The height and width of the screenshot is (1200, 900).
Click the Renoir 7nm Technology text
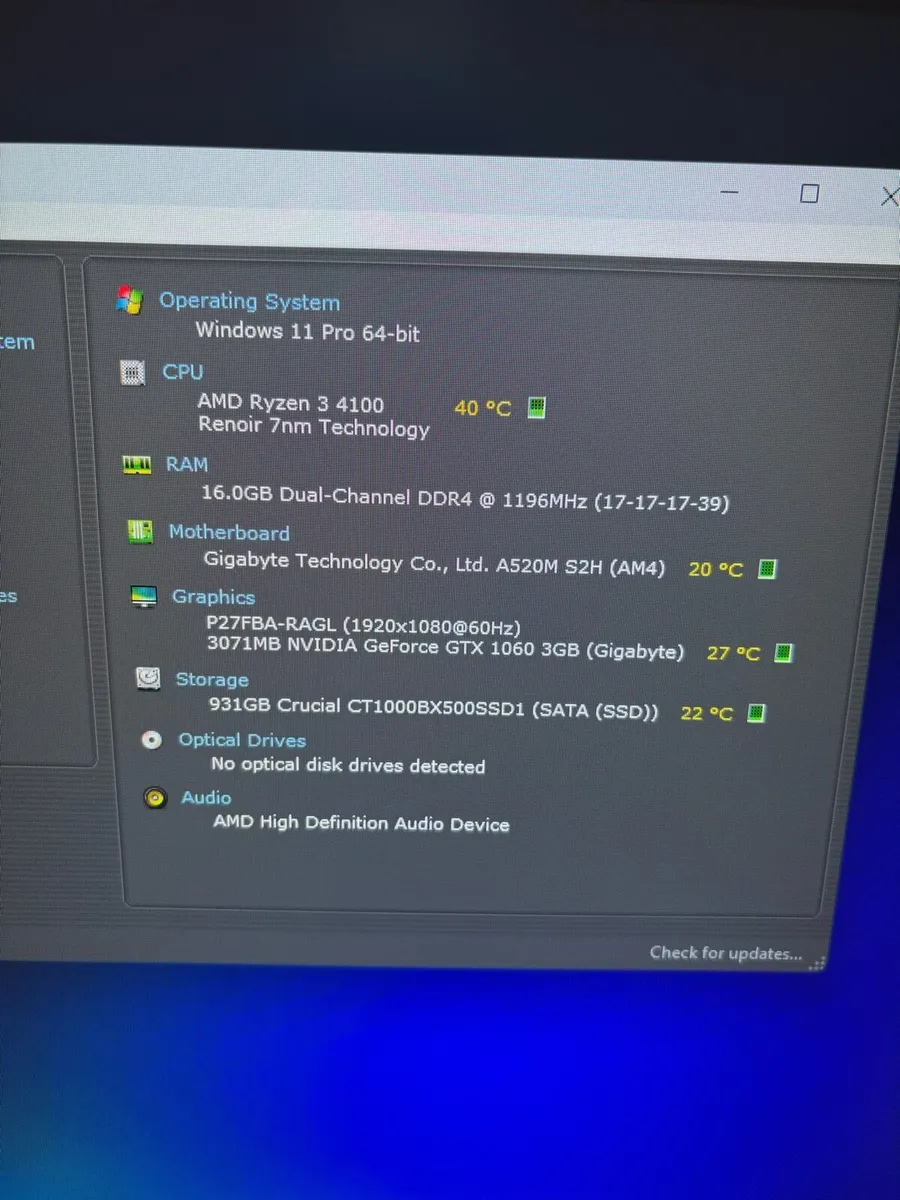tap(314, 428)
